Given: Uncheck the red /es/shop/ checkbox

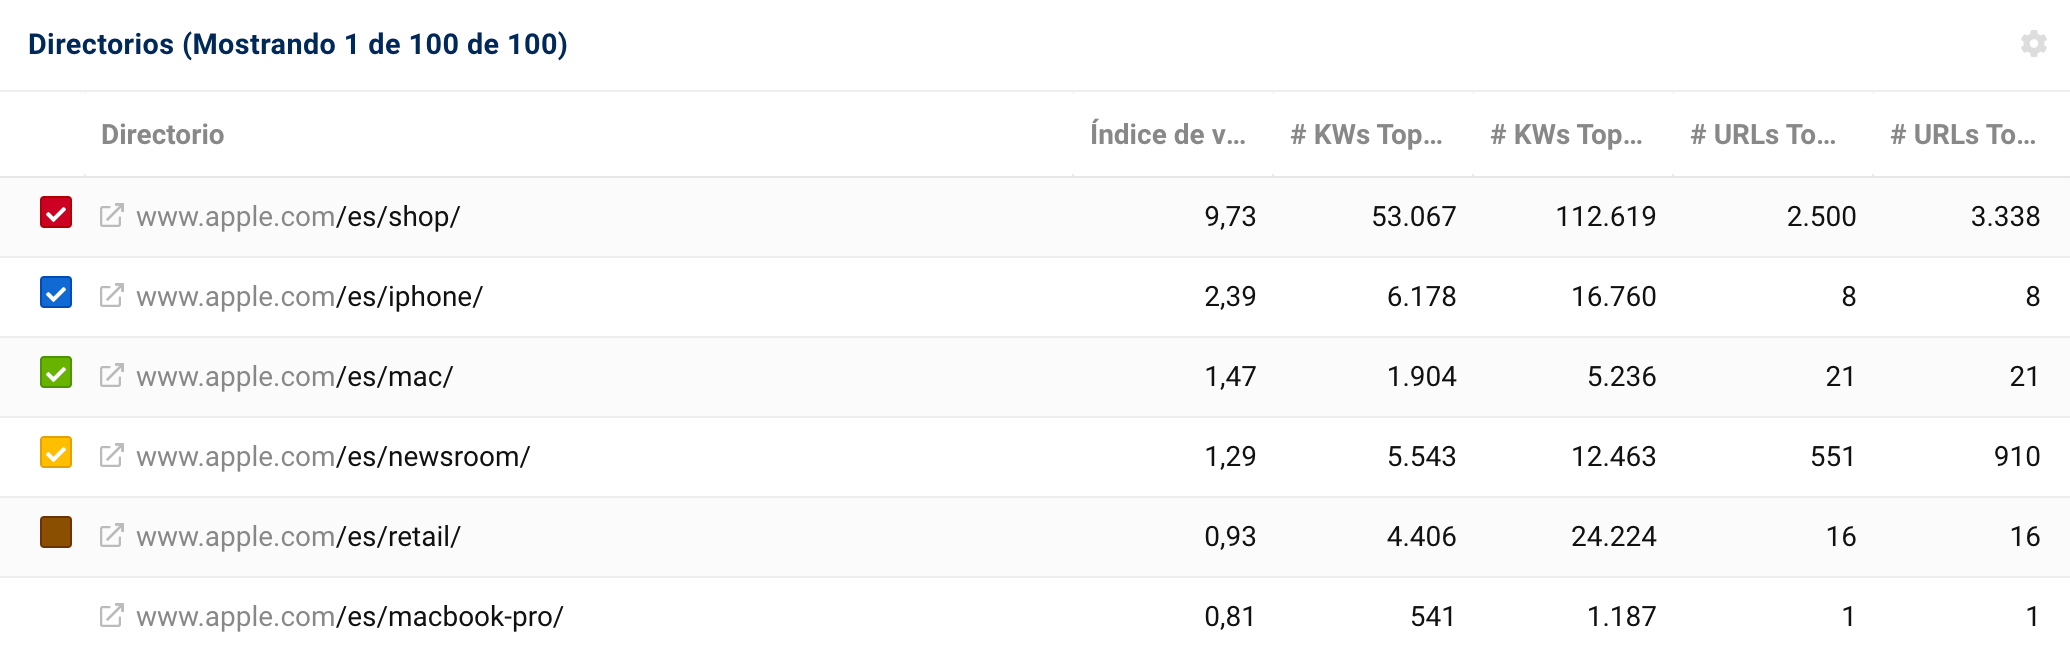Looking at the screenshot, I should (x=56, y=213).
